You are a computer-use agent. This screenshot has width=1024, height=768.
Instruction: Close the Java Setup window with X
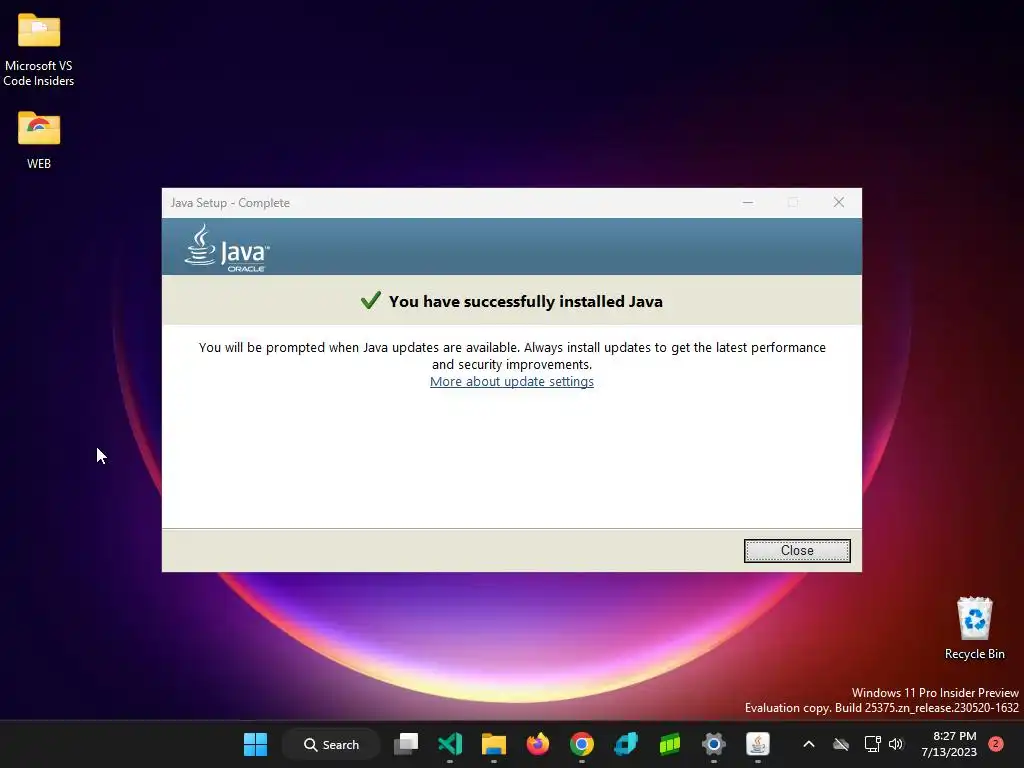click(839, 202)
